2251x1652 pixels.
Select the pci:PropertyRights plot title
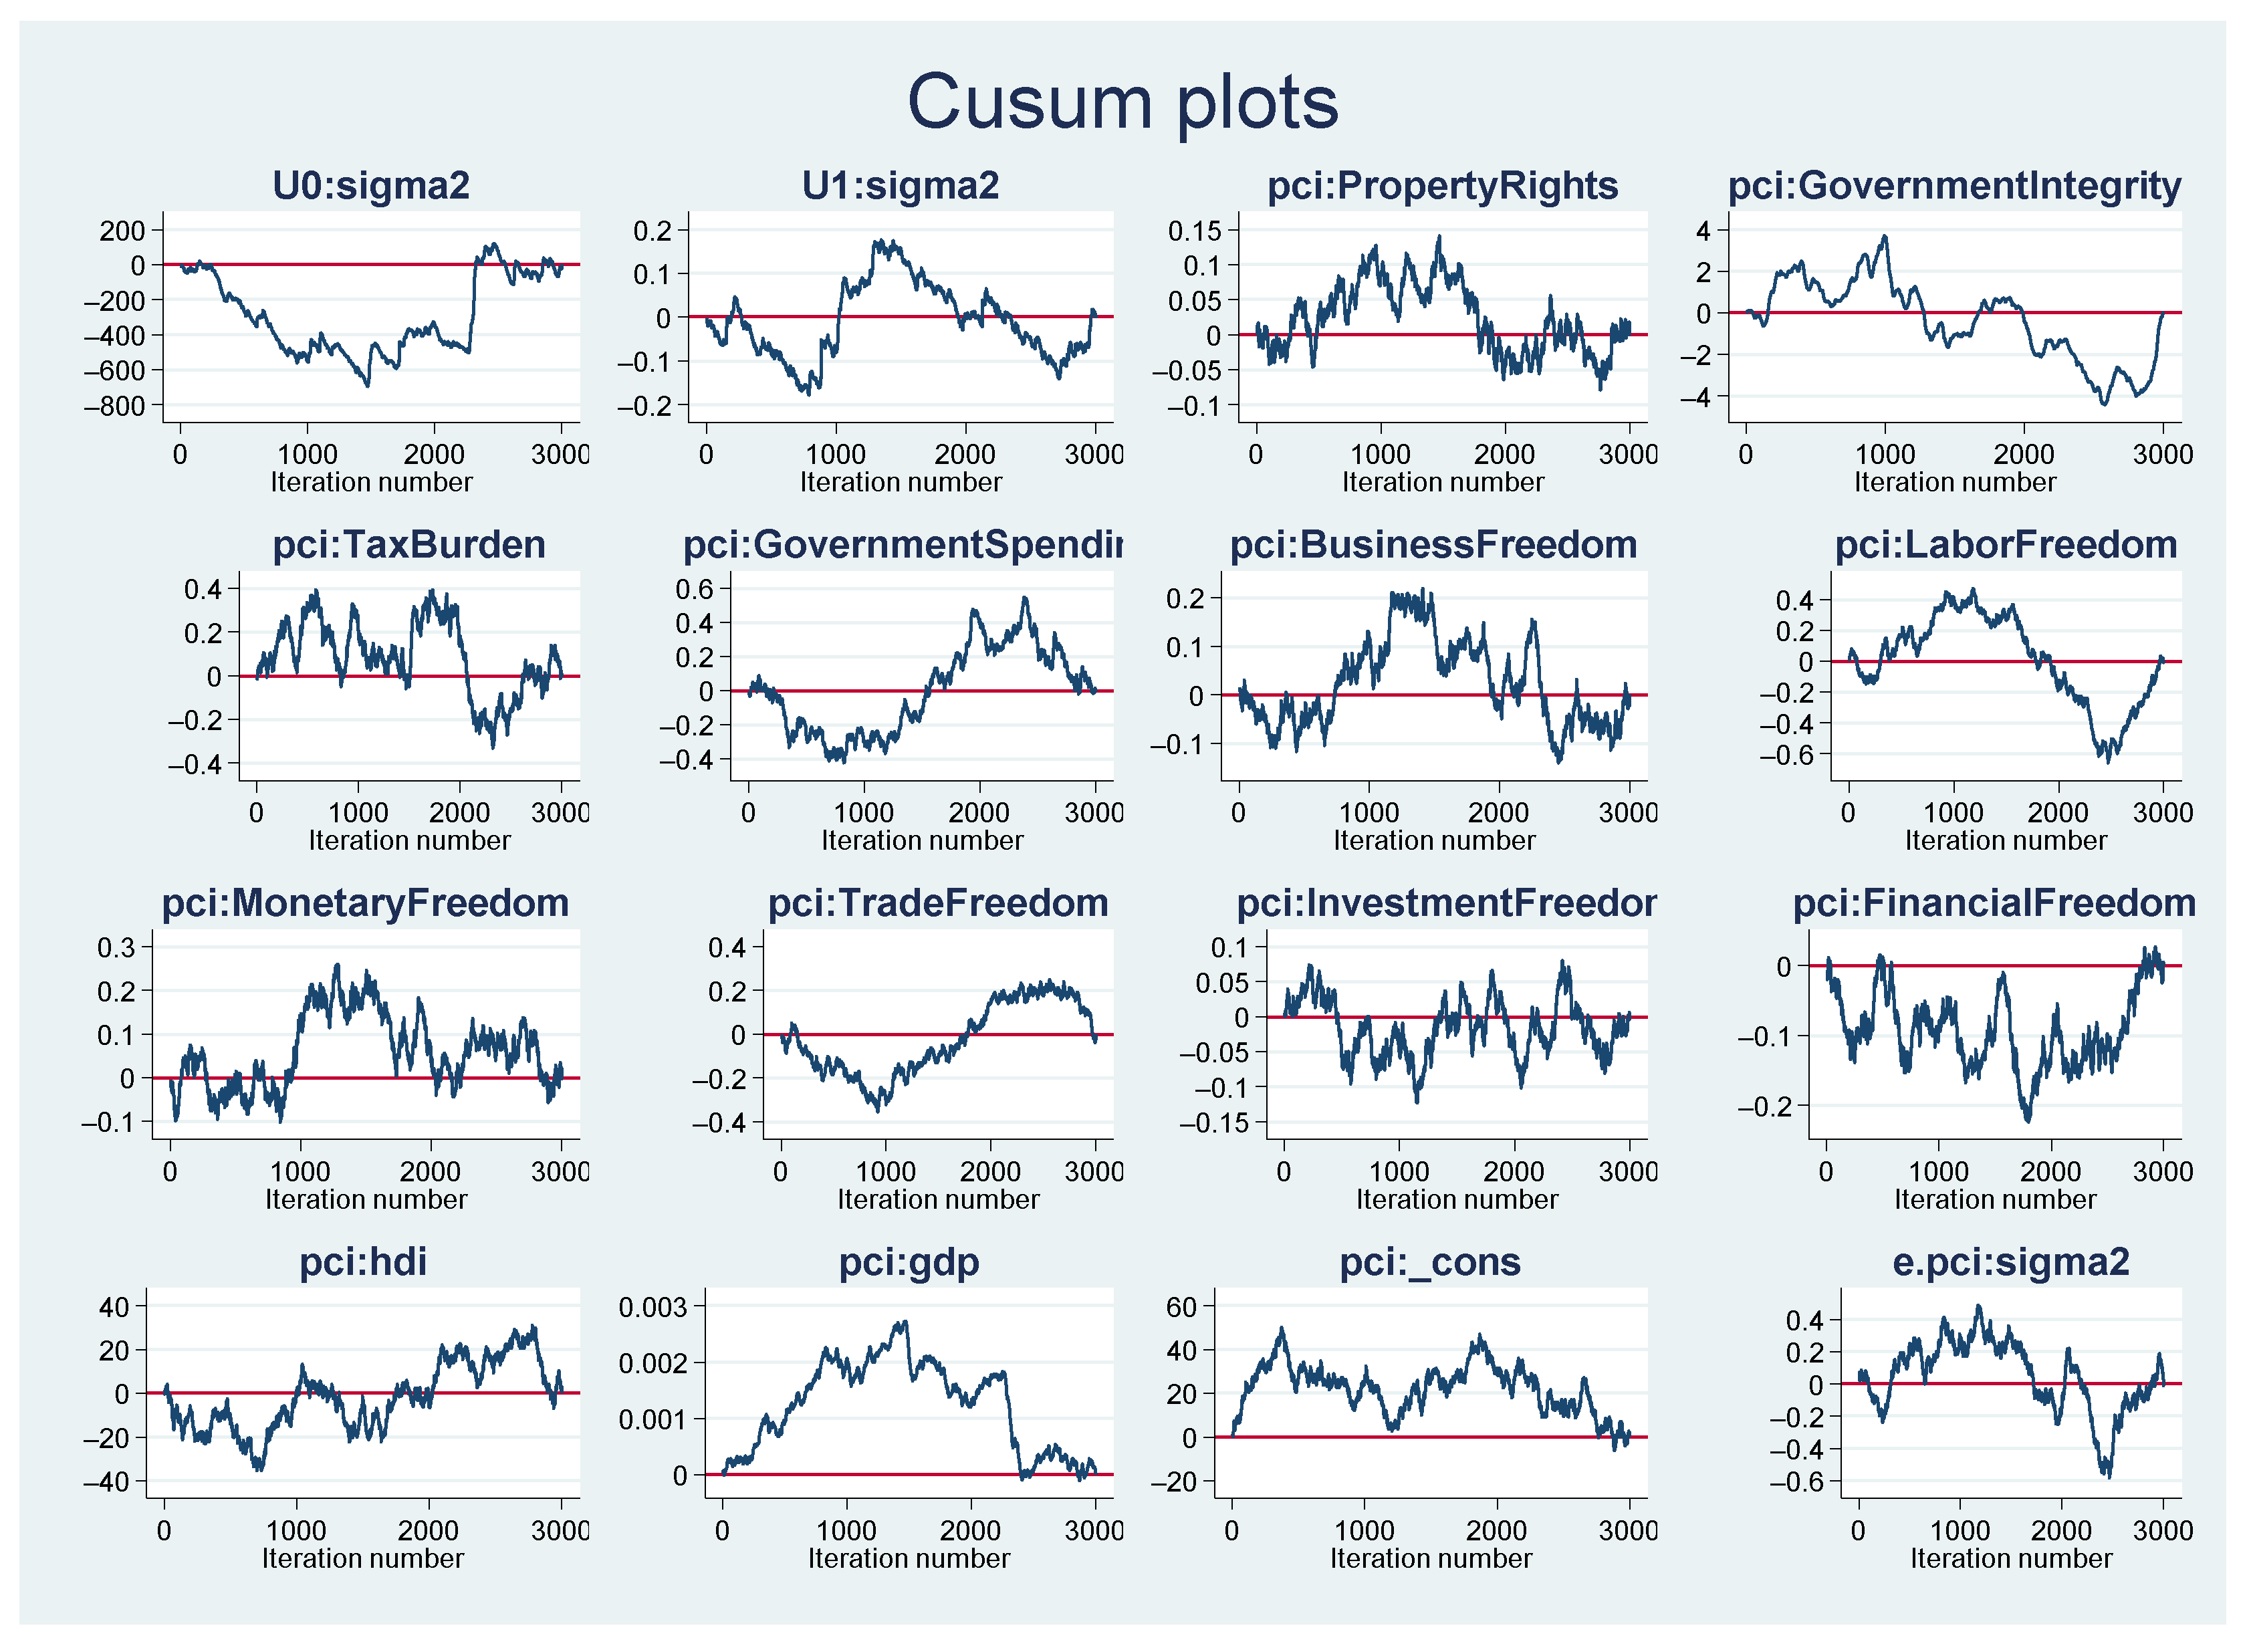1442,186
